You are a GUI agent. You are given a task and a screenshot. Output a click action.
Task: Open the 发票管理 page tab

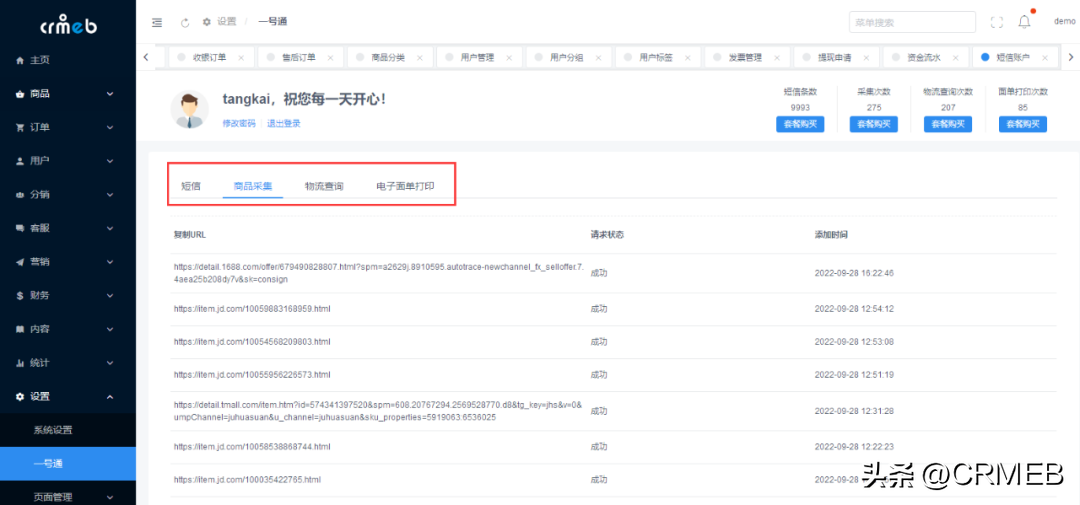click(747, 57)
